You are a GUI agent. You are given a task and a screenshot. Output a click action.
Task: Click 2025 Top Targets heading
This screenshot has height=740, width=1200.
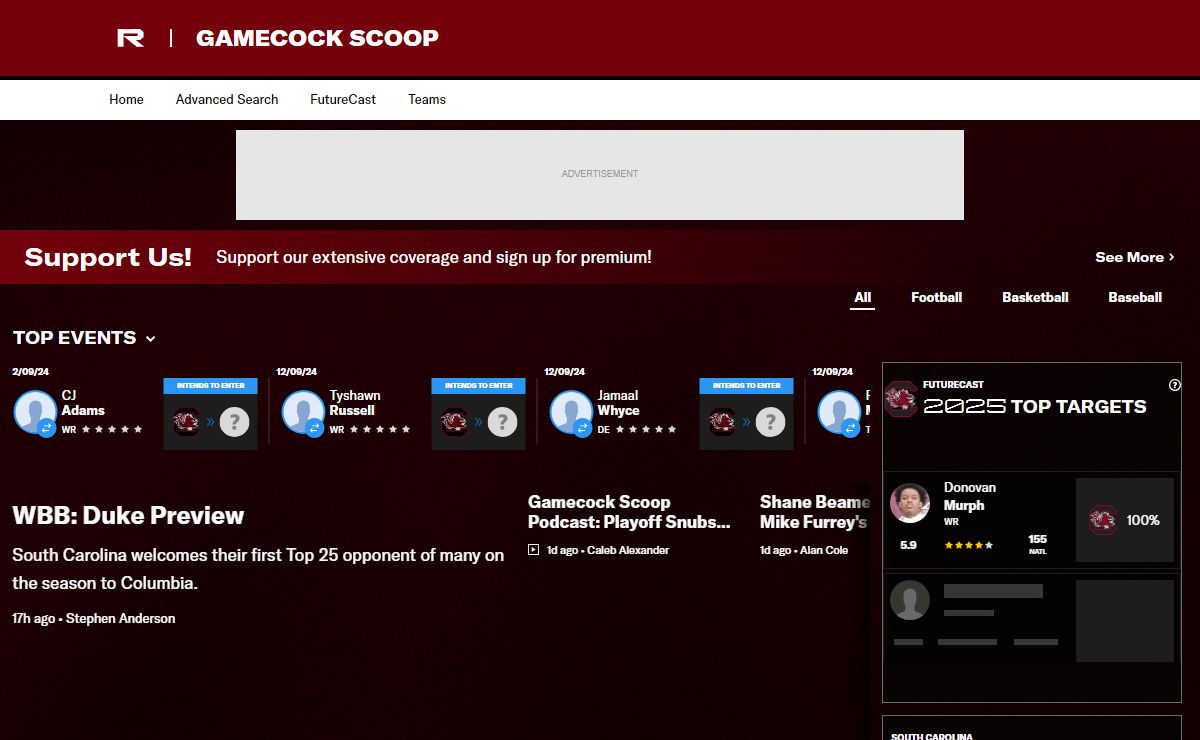1035,406
